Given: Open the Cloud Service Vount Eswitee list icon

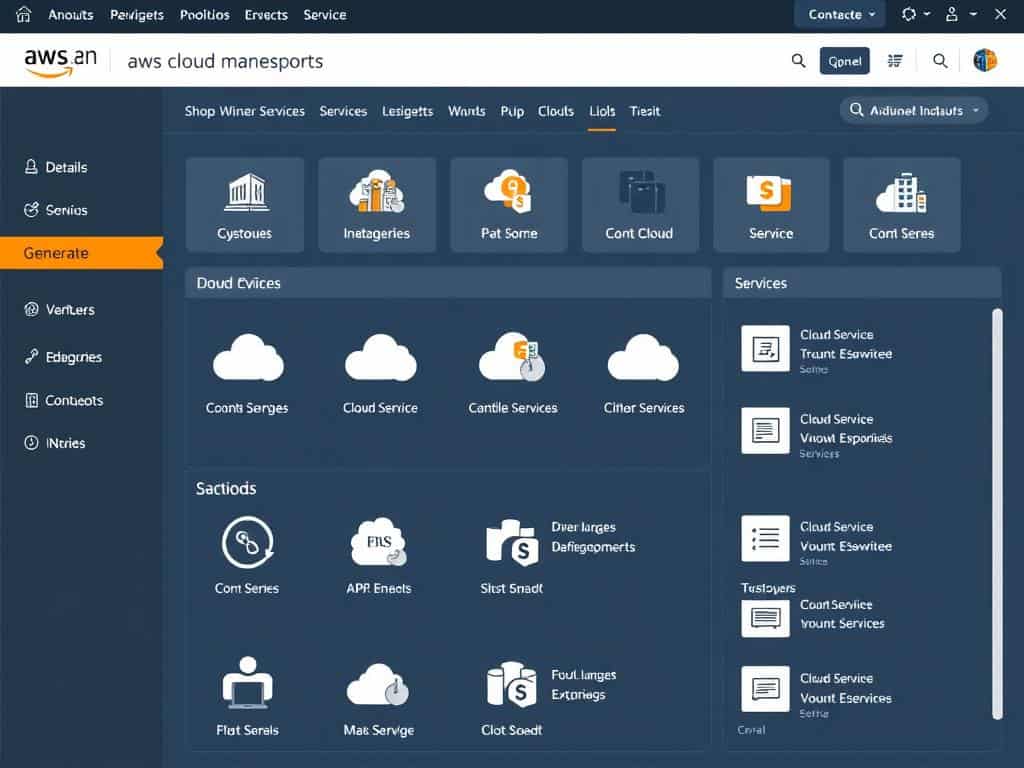Looking at the screenshot, I should pos(765,539).
